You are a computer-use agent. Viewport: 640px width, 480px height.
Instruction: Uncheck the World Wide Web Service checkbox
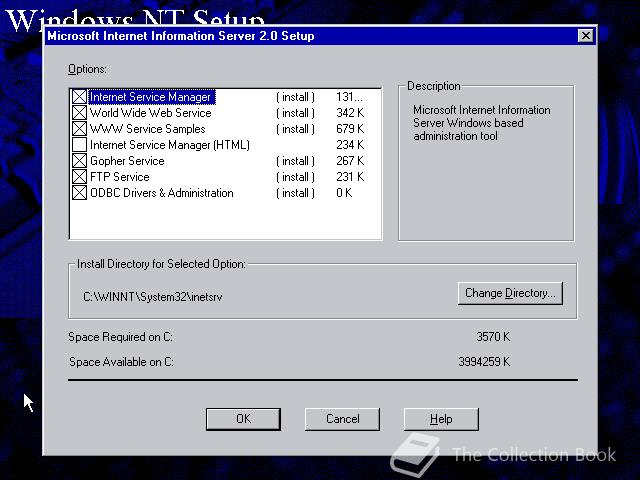pos(79,113)
